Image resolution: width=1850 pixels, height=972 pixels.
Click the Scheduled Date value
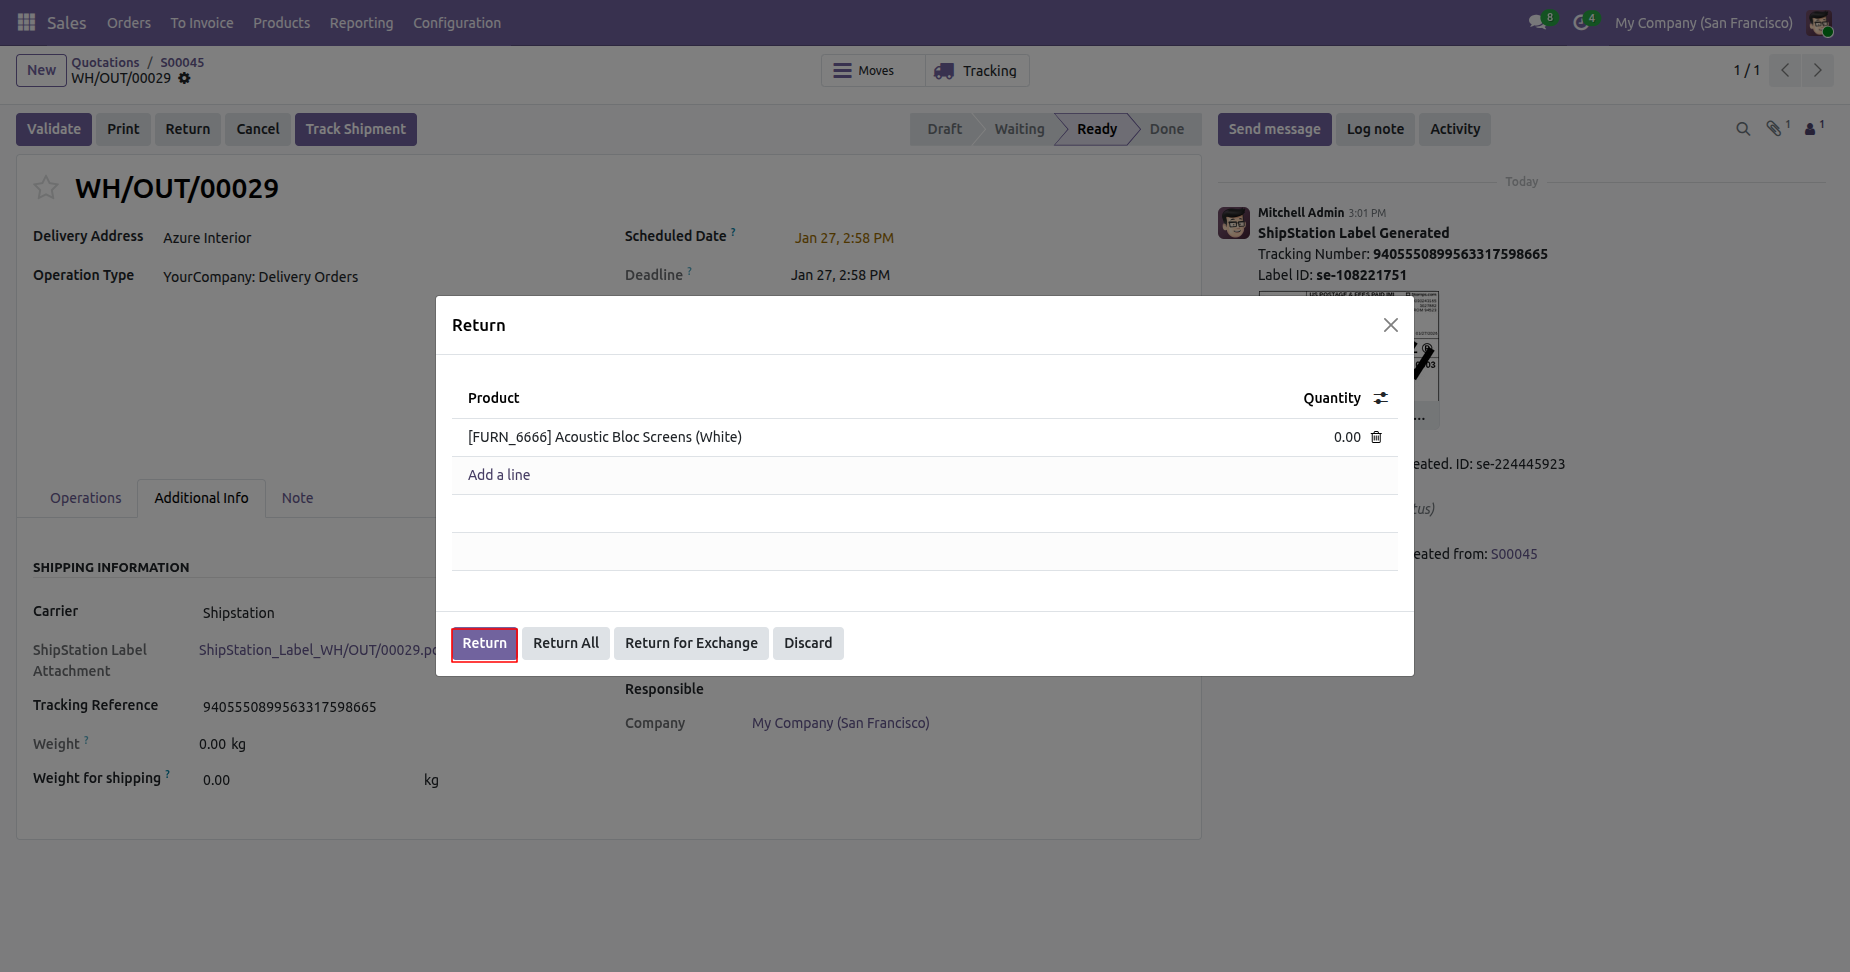844,238
